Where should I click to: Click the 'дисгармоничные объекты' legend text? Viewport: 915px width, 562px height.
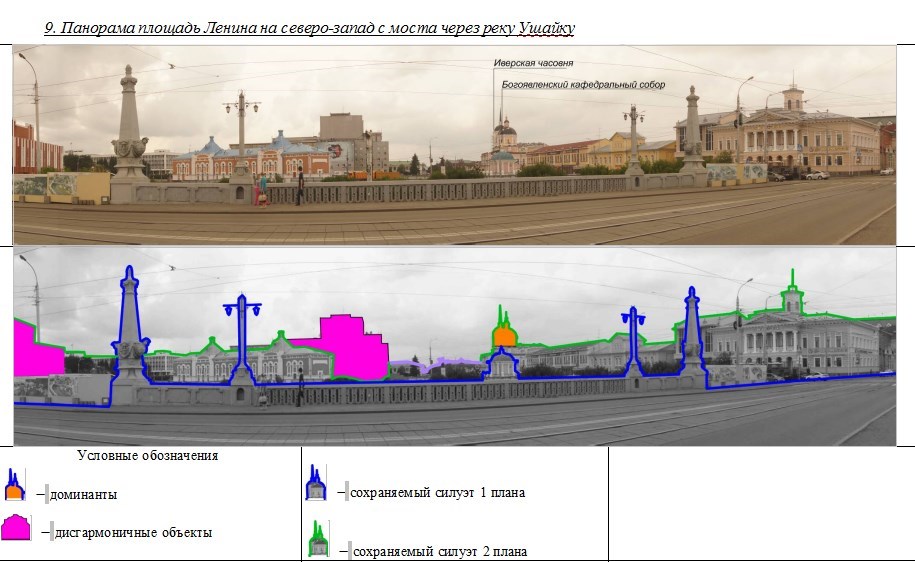point(133,533)
